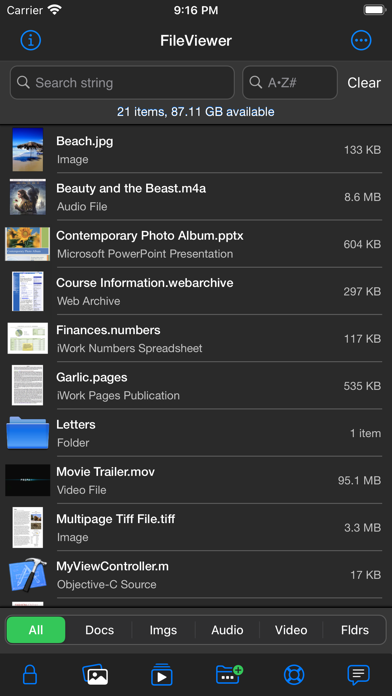Switch to the Fldrs filter tab
The image size is (392, 696).
click(354, 630)
